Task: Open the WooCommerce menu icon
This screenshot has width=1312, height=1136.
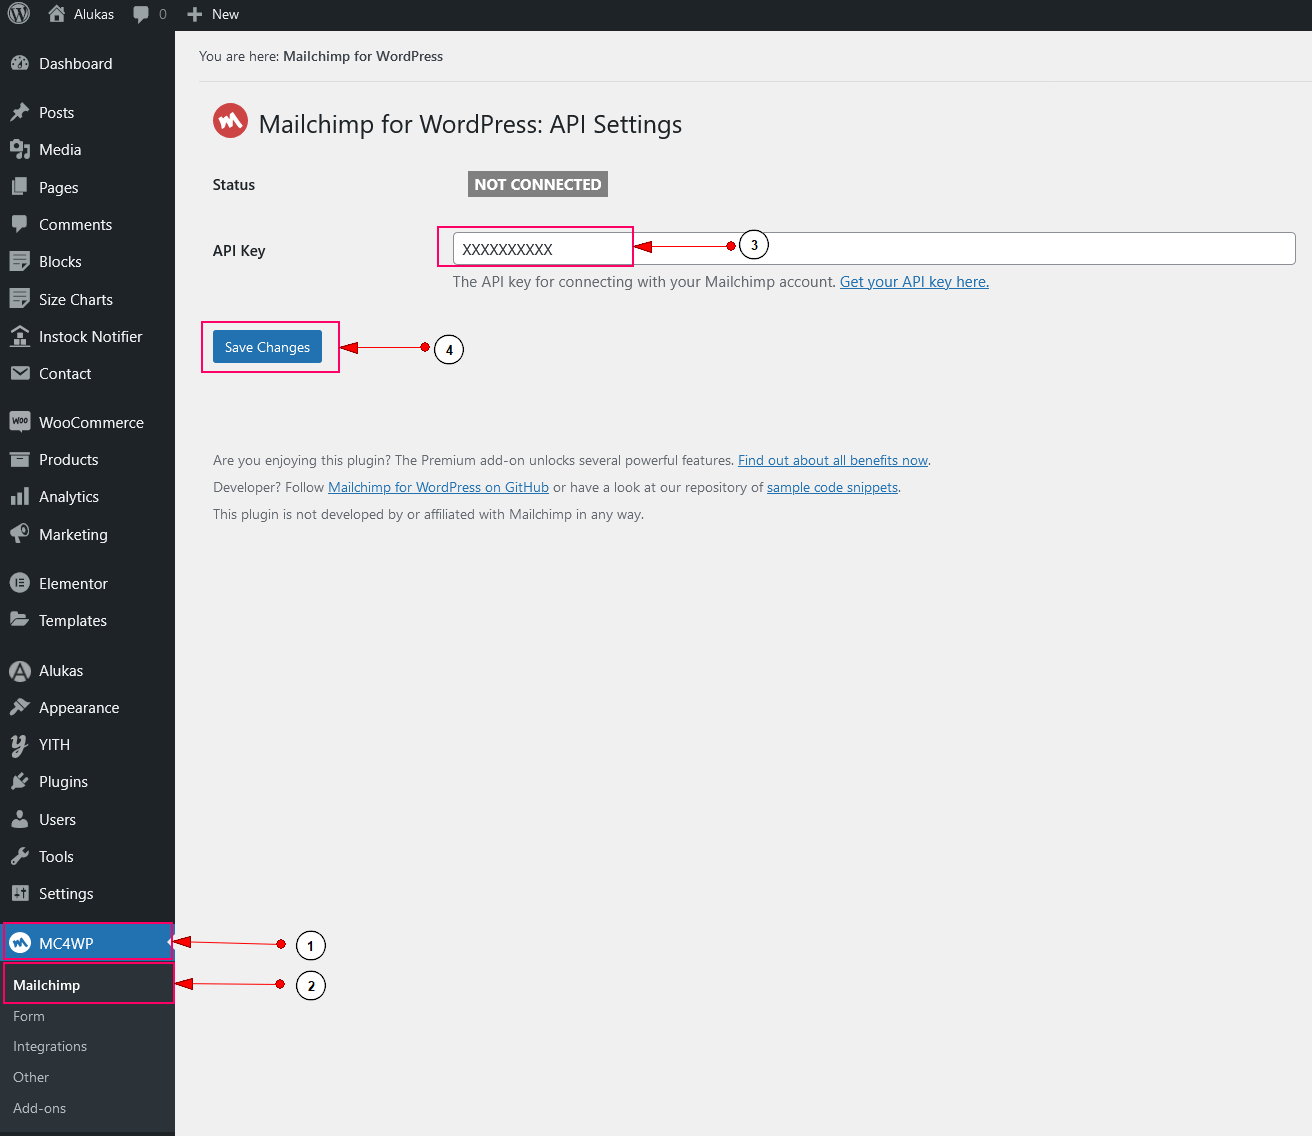Action: point(20,422)
